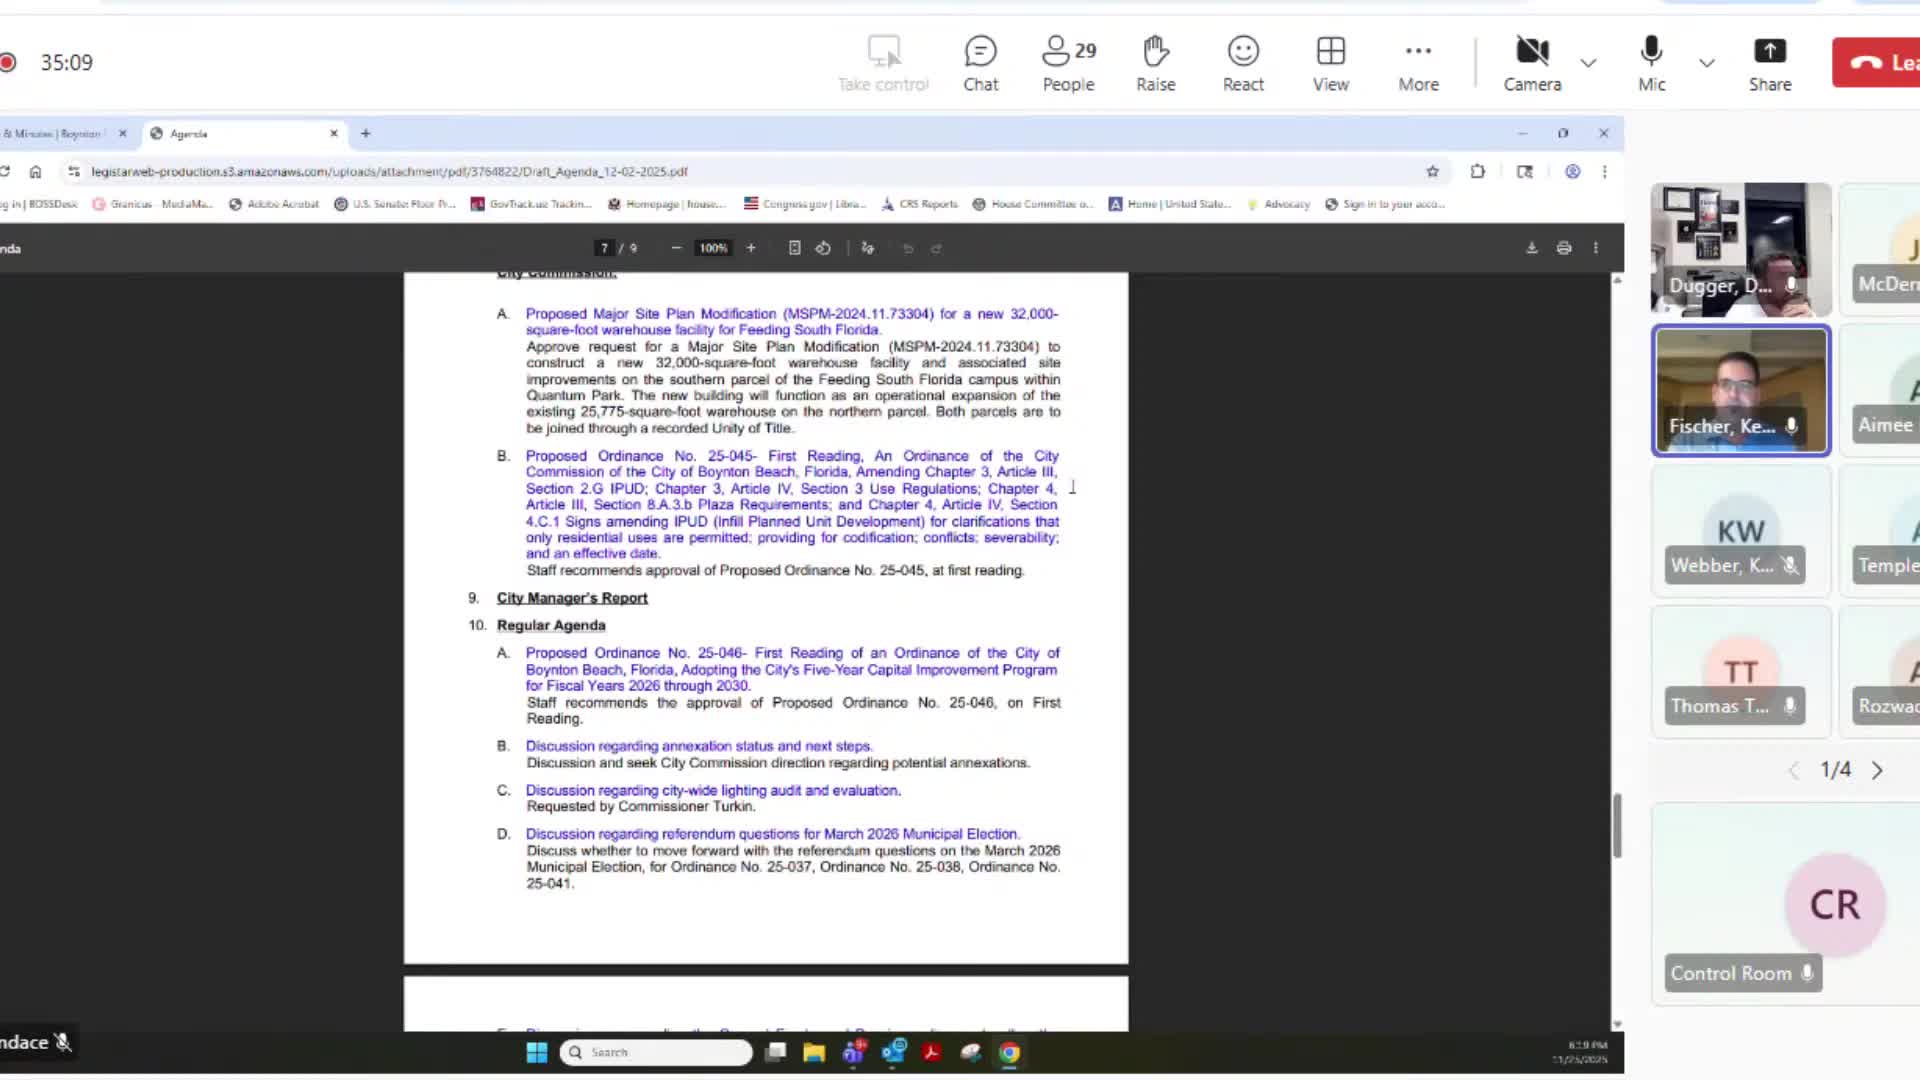
Task: Download the agenda PDF
Action: (x=1532, y=247)
